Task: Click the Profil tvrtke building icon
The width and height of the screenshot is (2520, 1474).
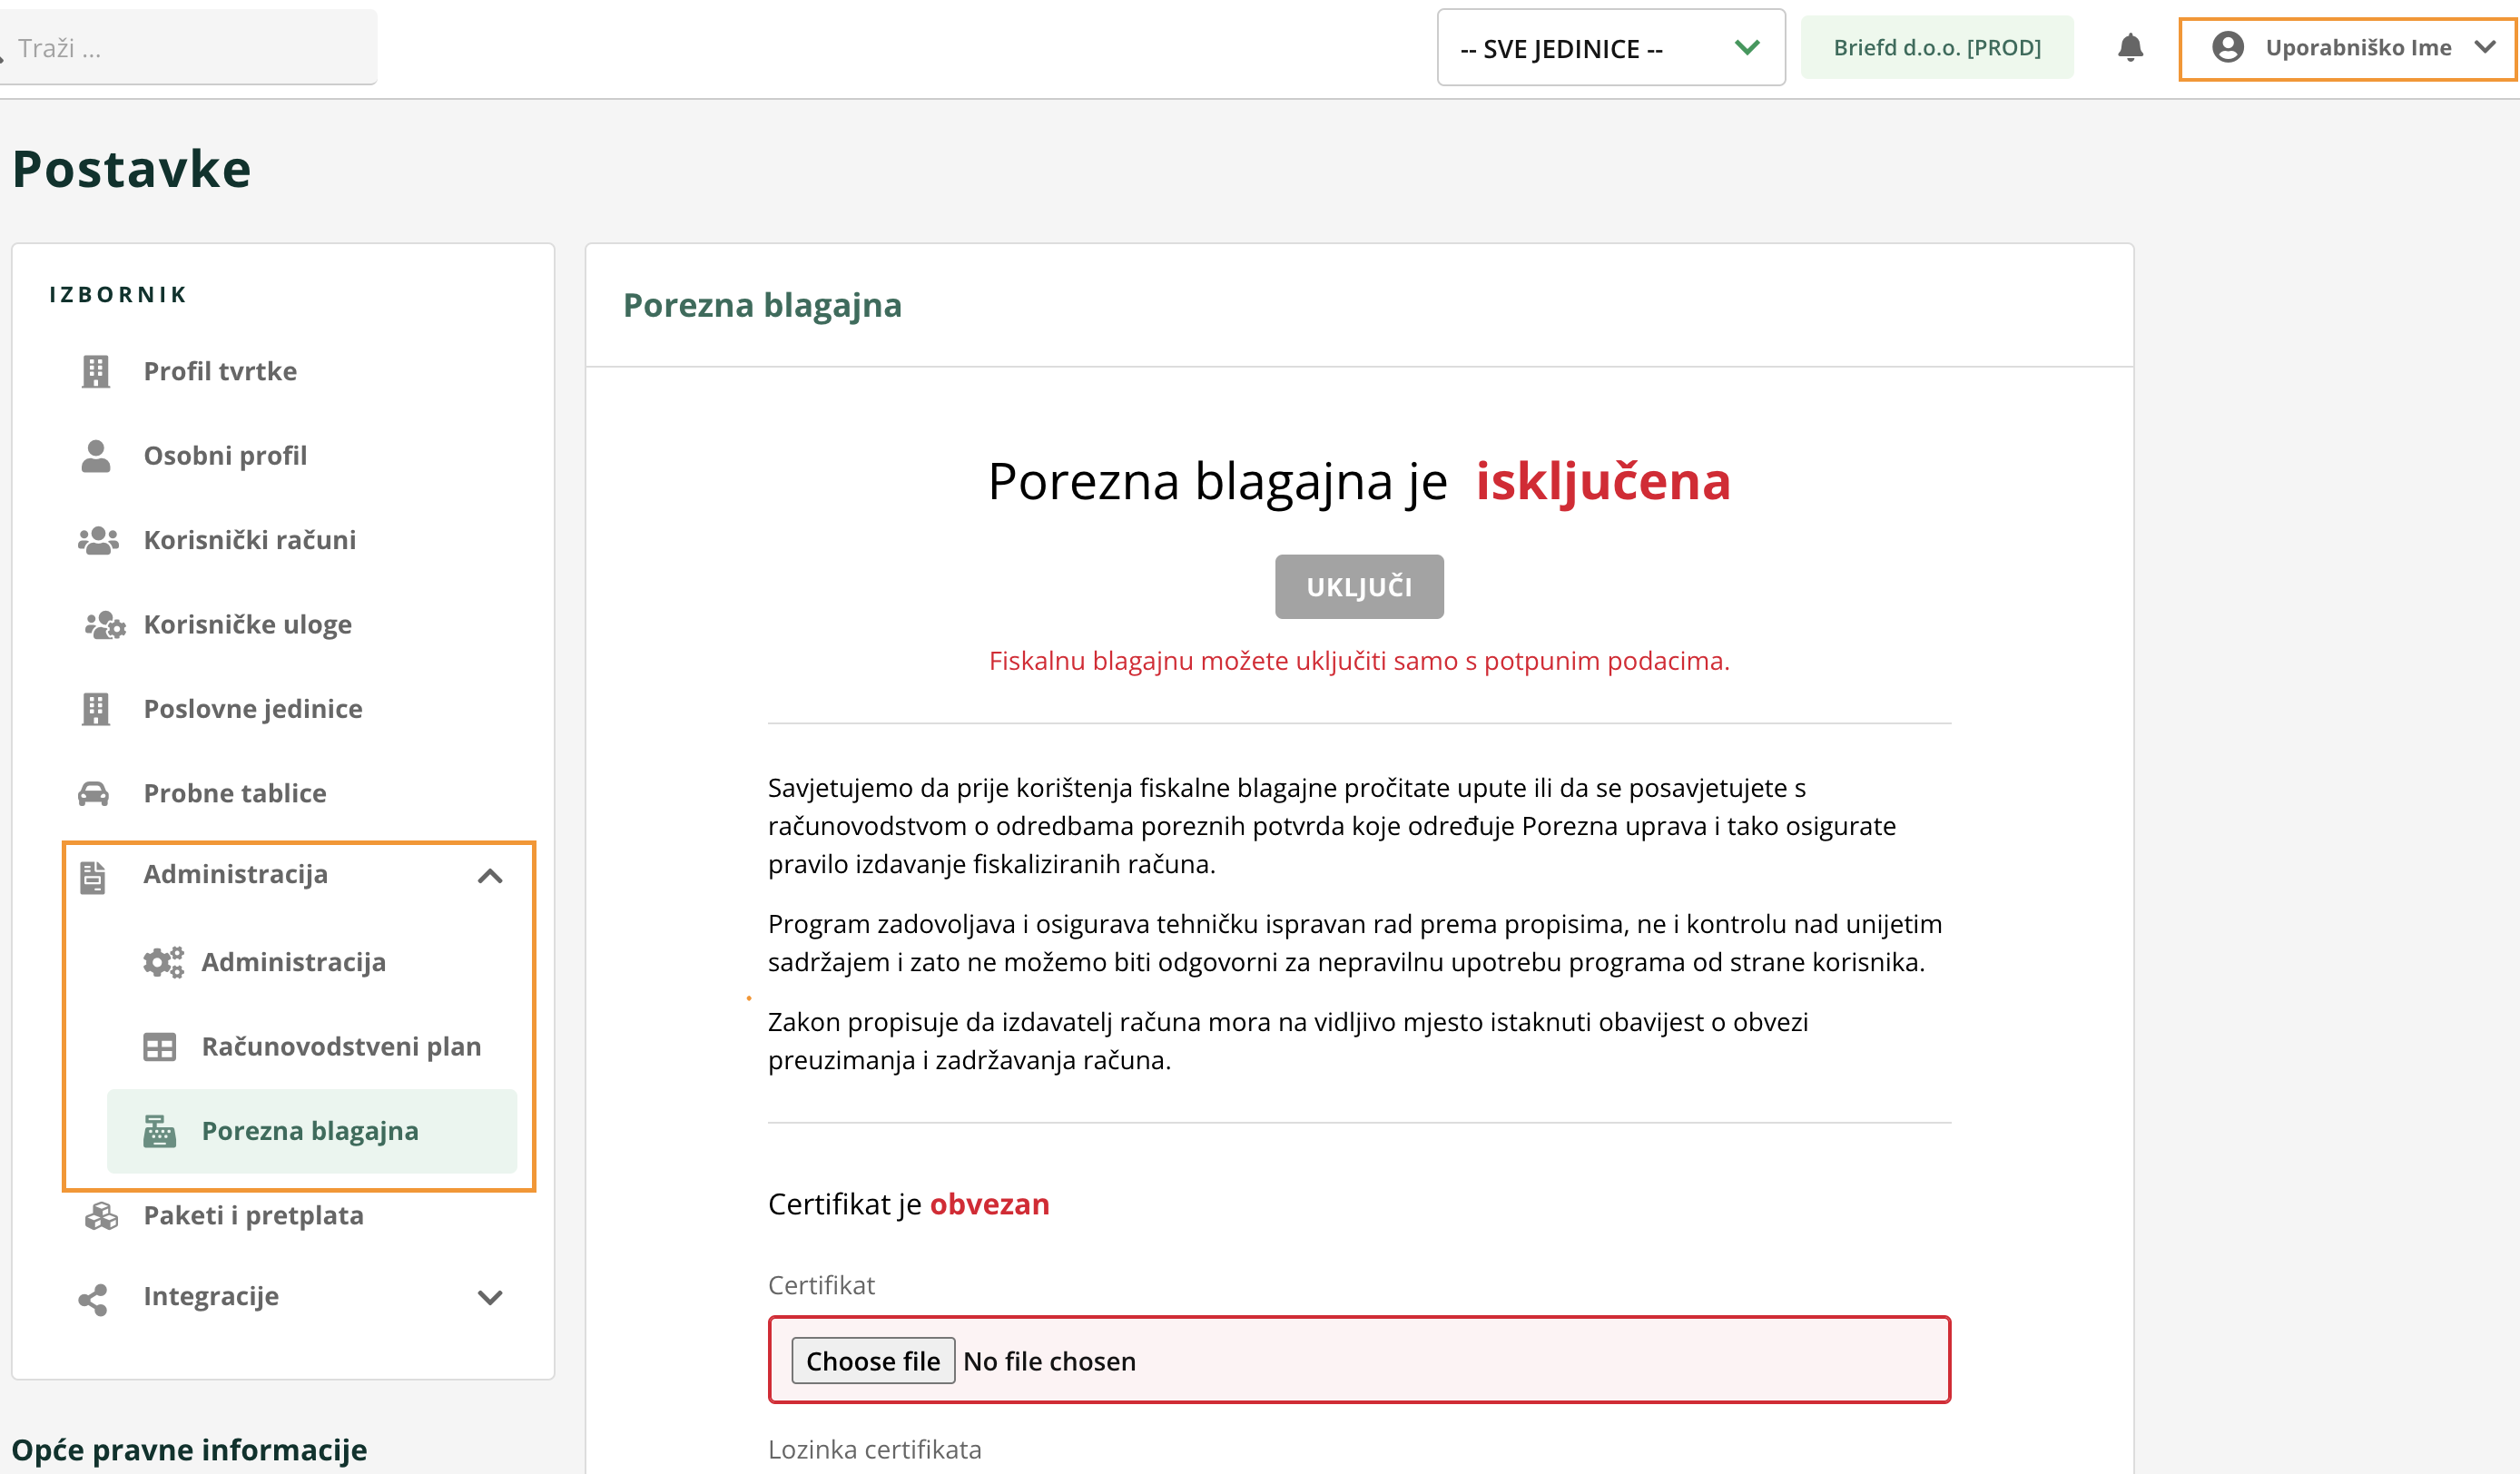Action: coord(95,371)
